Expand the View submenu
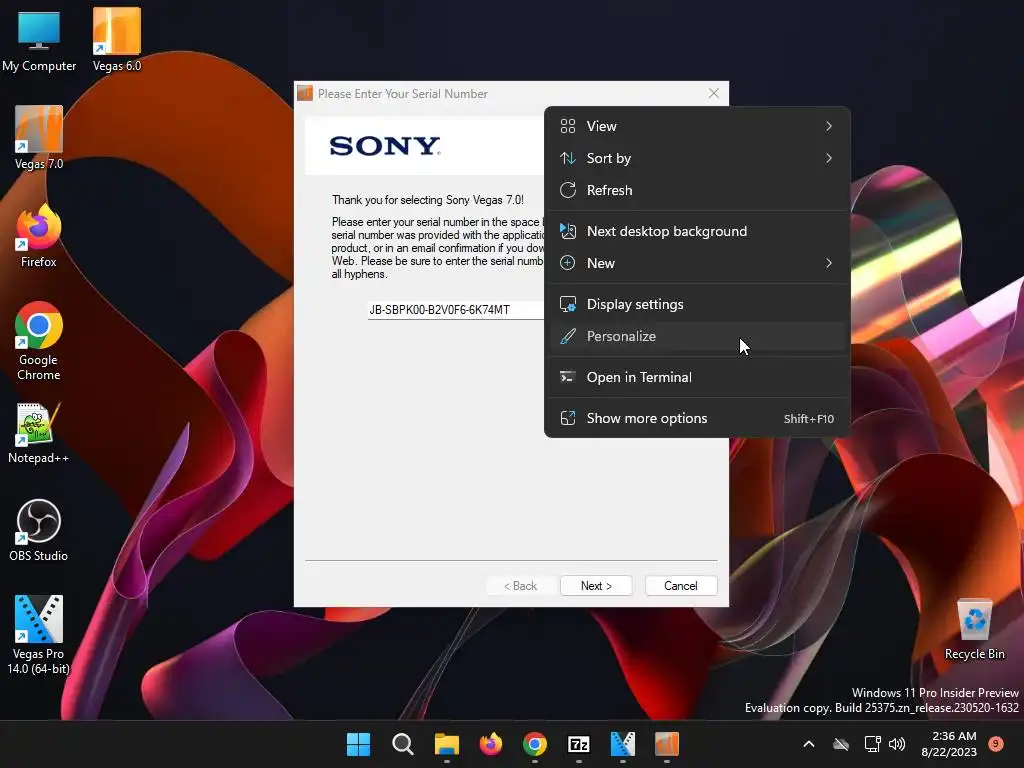The height and width of the screenshot is (768, 1024). coord(697,126)
